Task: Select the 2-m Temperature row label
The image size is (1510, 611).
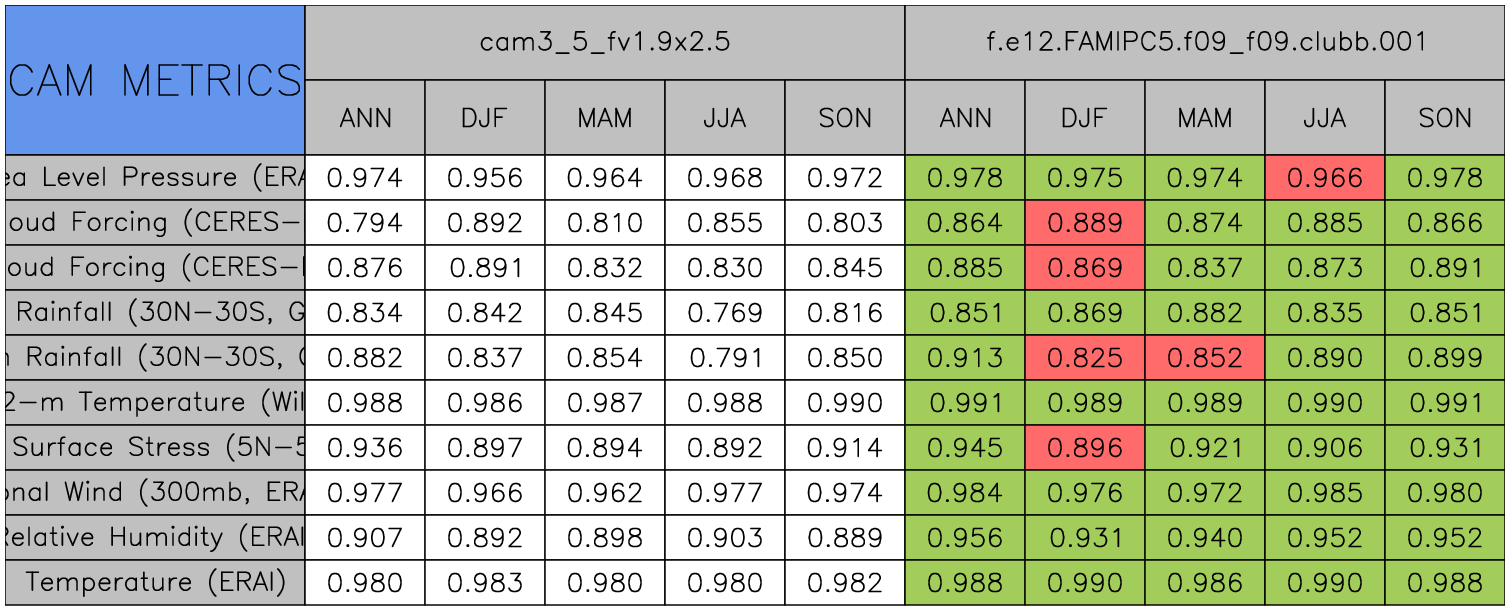Action: point(155,403)
